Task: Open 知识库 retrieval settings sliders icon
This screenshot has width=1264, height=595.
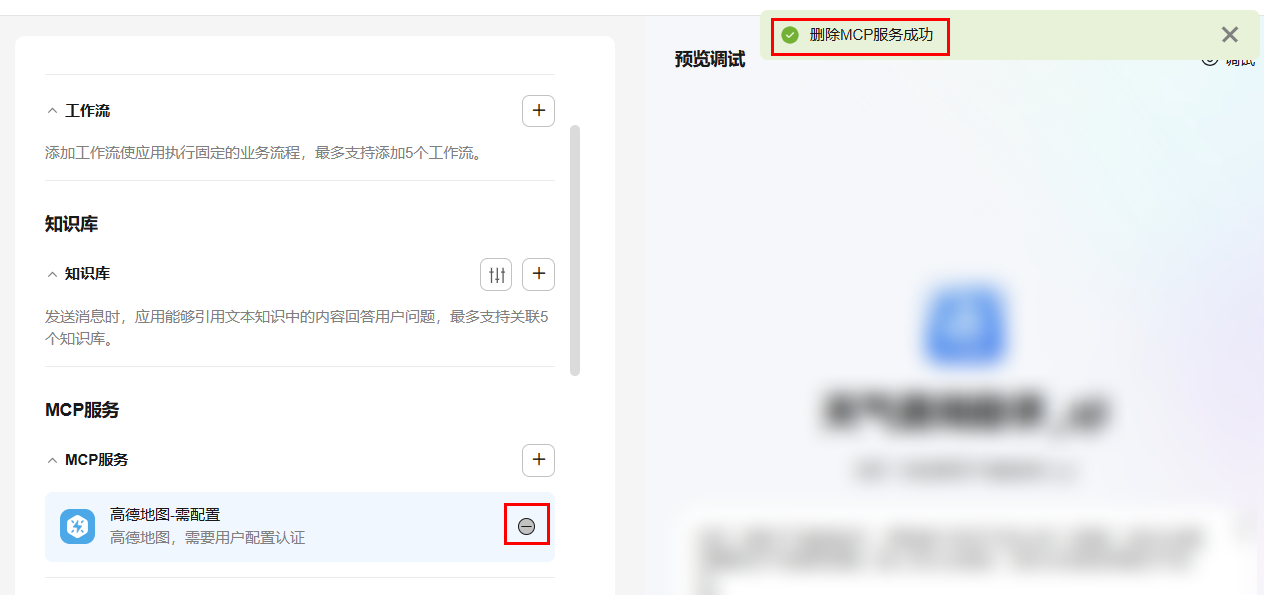Action: [496, 274]
